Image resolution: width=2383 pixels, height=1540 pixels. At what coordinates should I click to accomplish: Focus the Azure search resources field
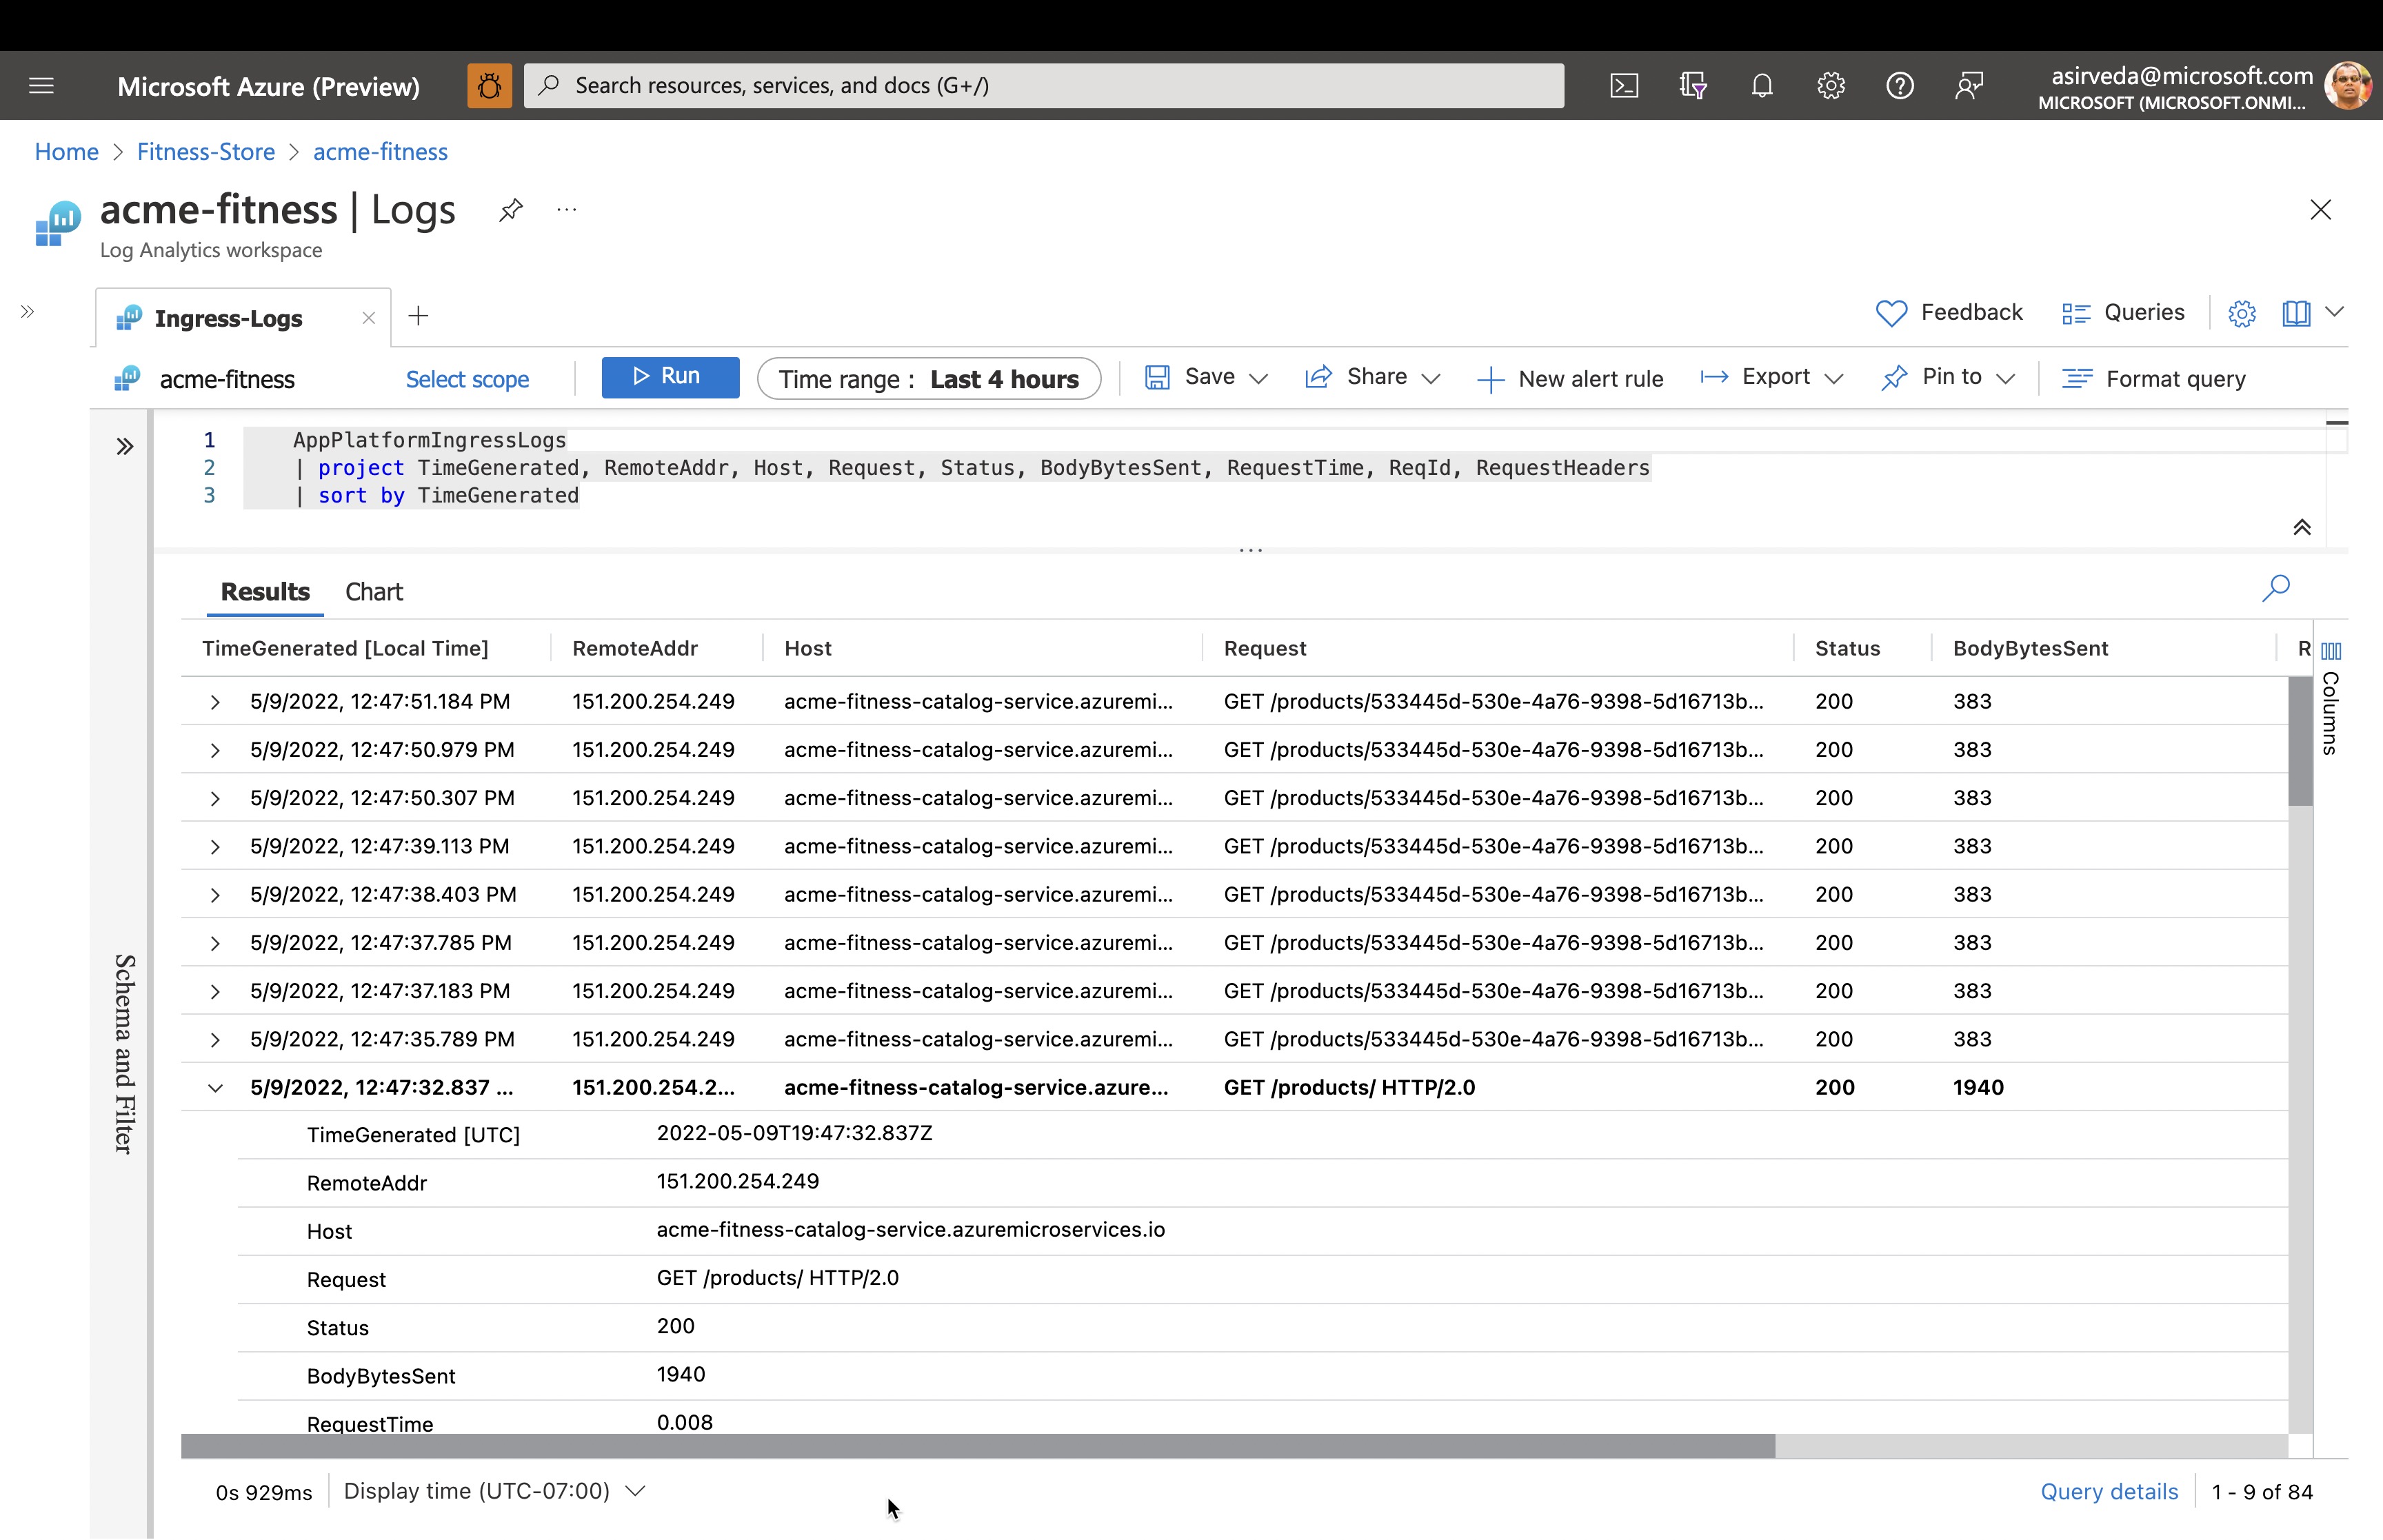pos(1043,86)
